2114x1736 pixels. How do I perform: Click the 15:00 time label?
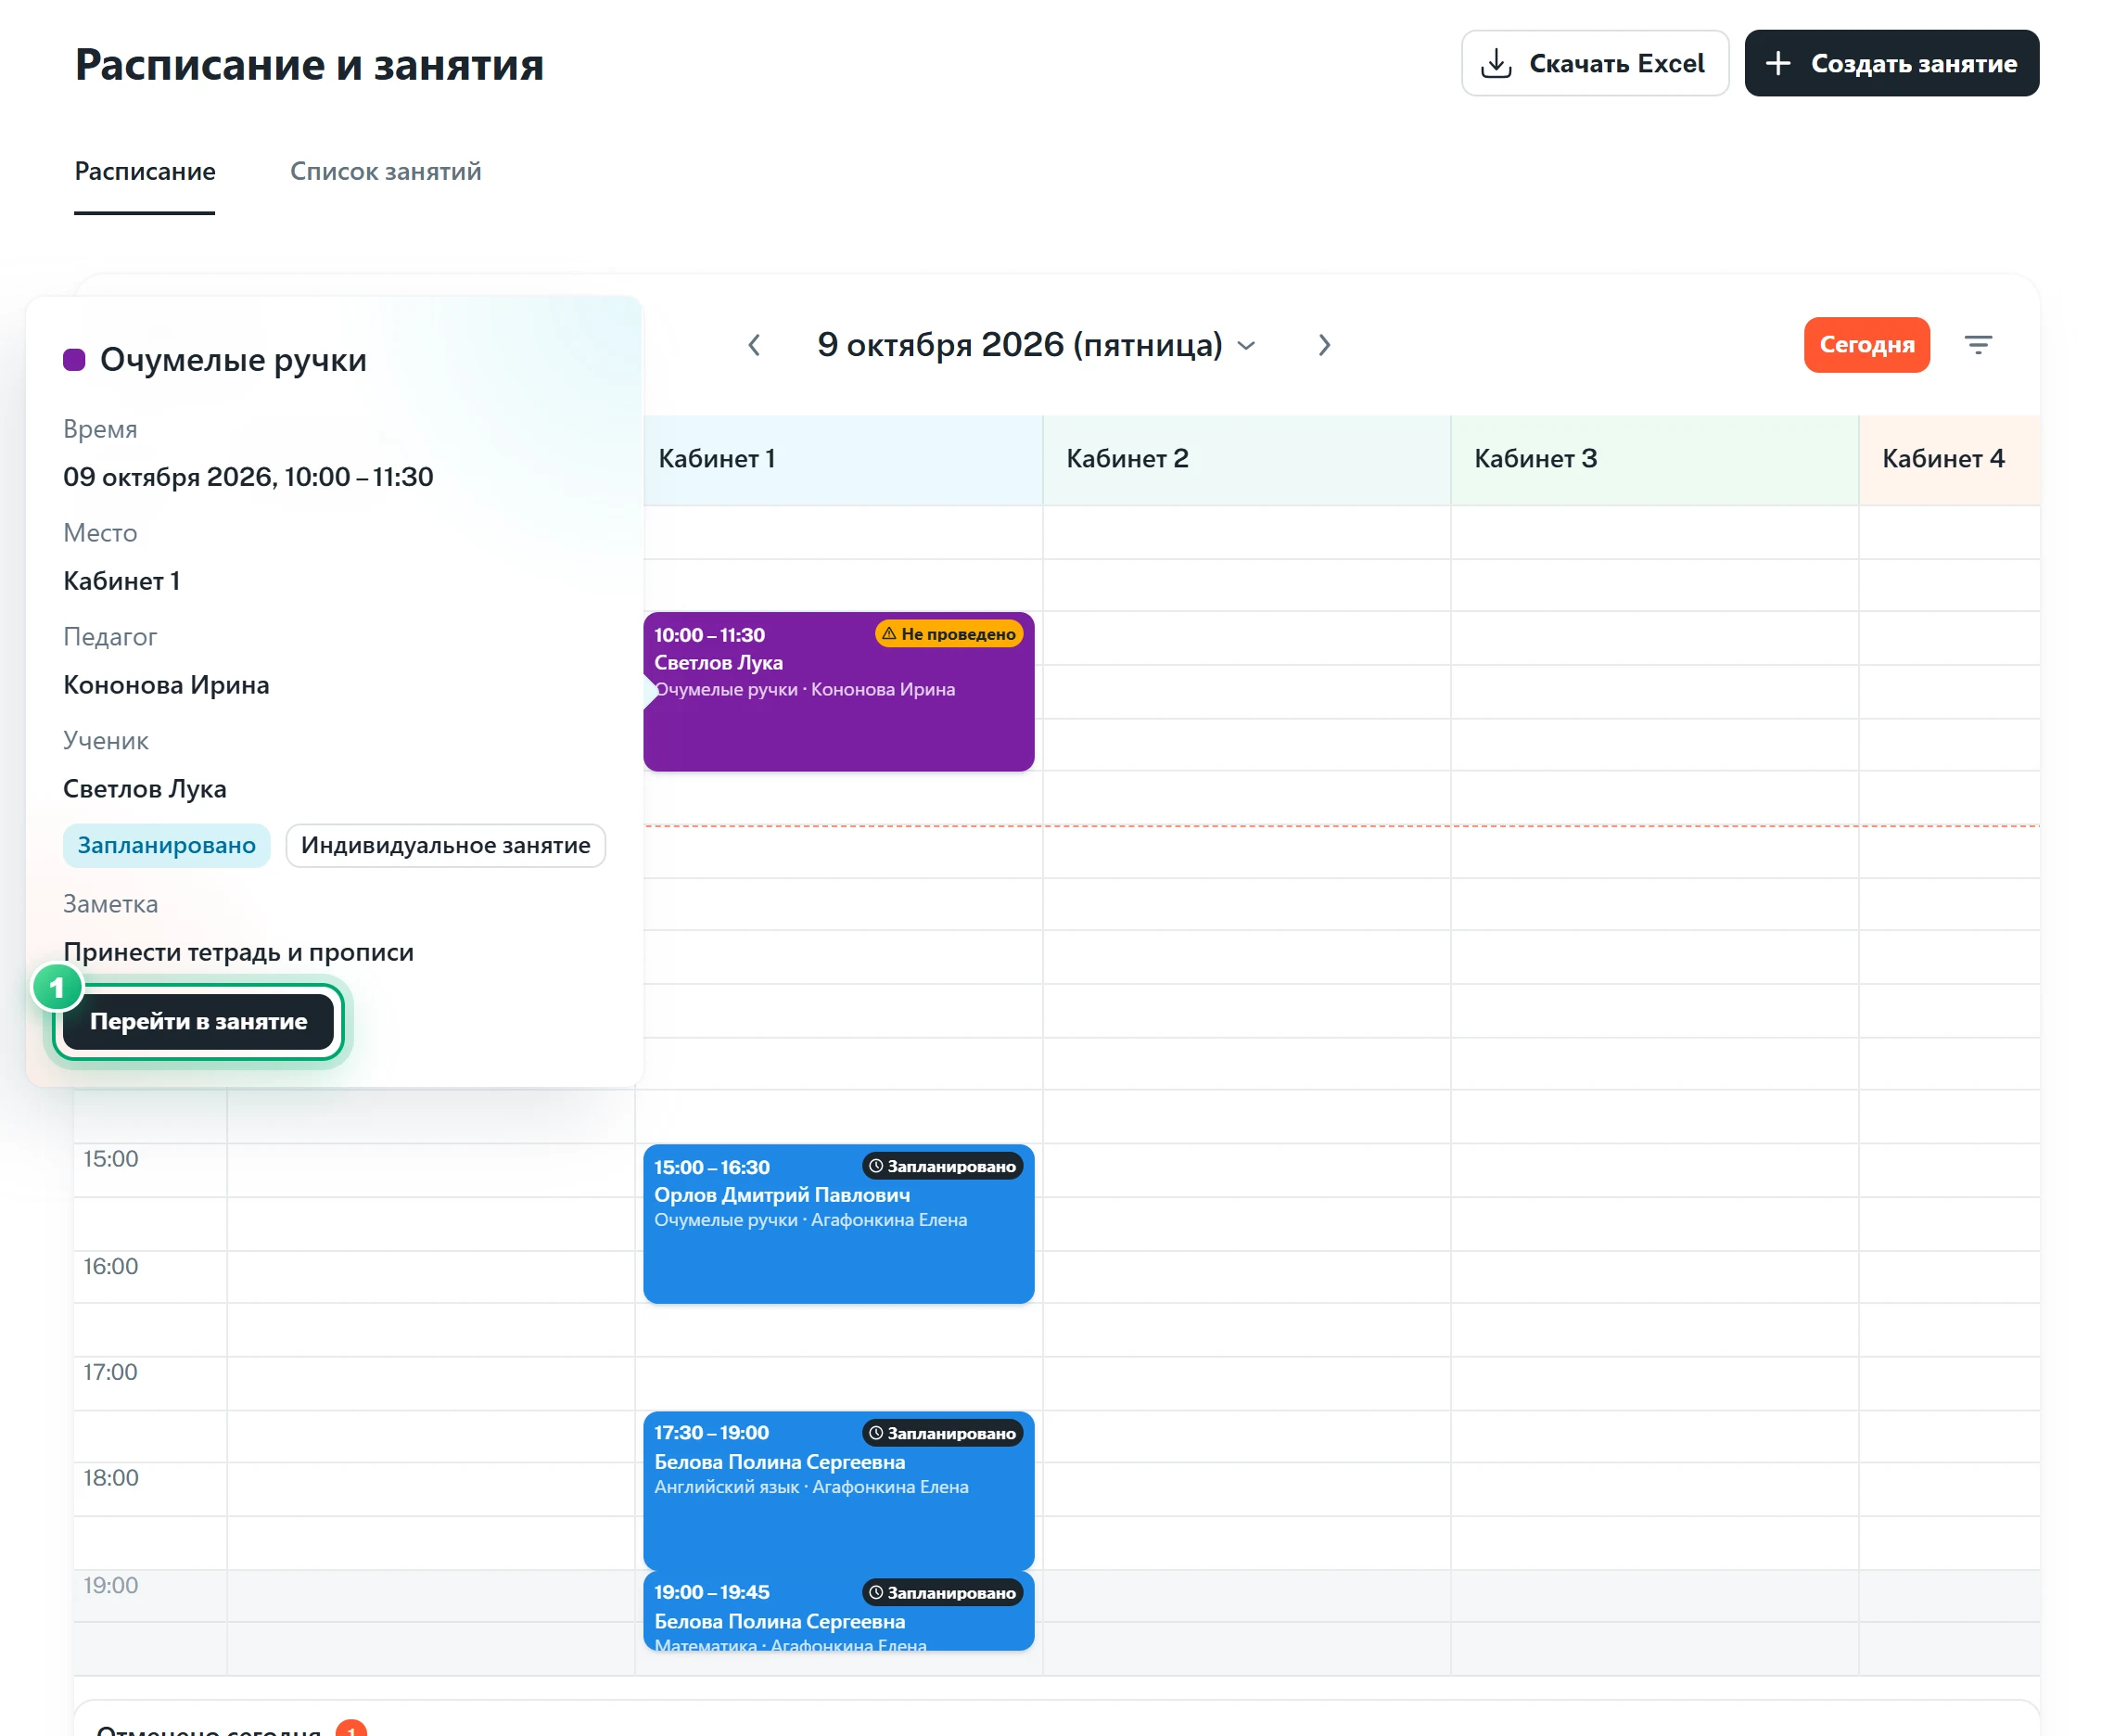(x=111, y=1159)
